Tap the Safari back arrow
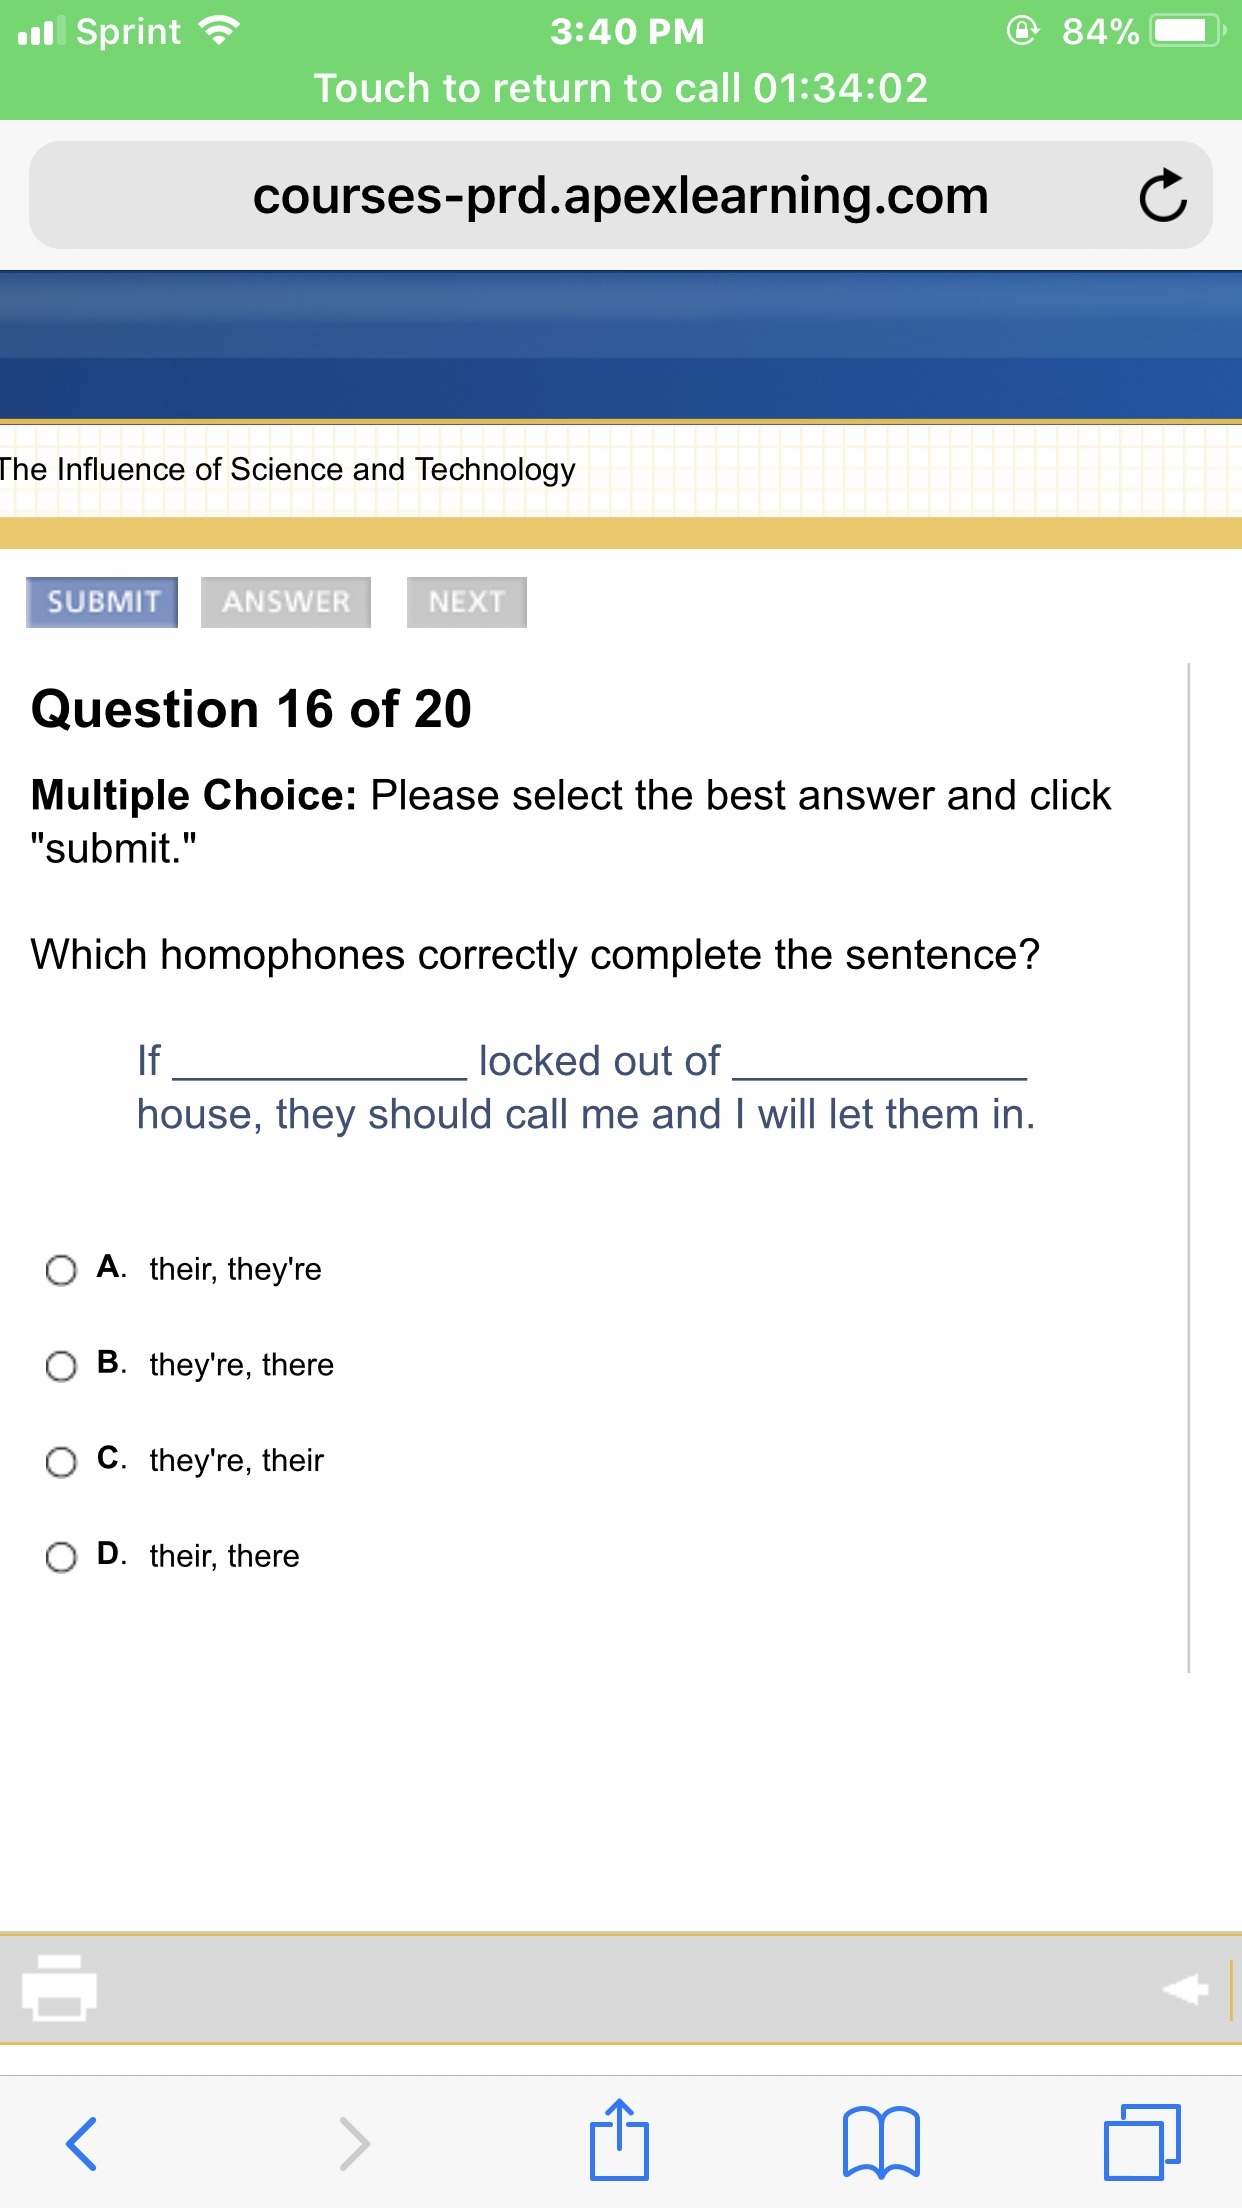Image resolution: width=1242 pixels, height=2208 pixels. pos(81,2143)
